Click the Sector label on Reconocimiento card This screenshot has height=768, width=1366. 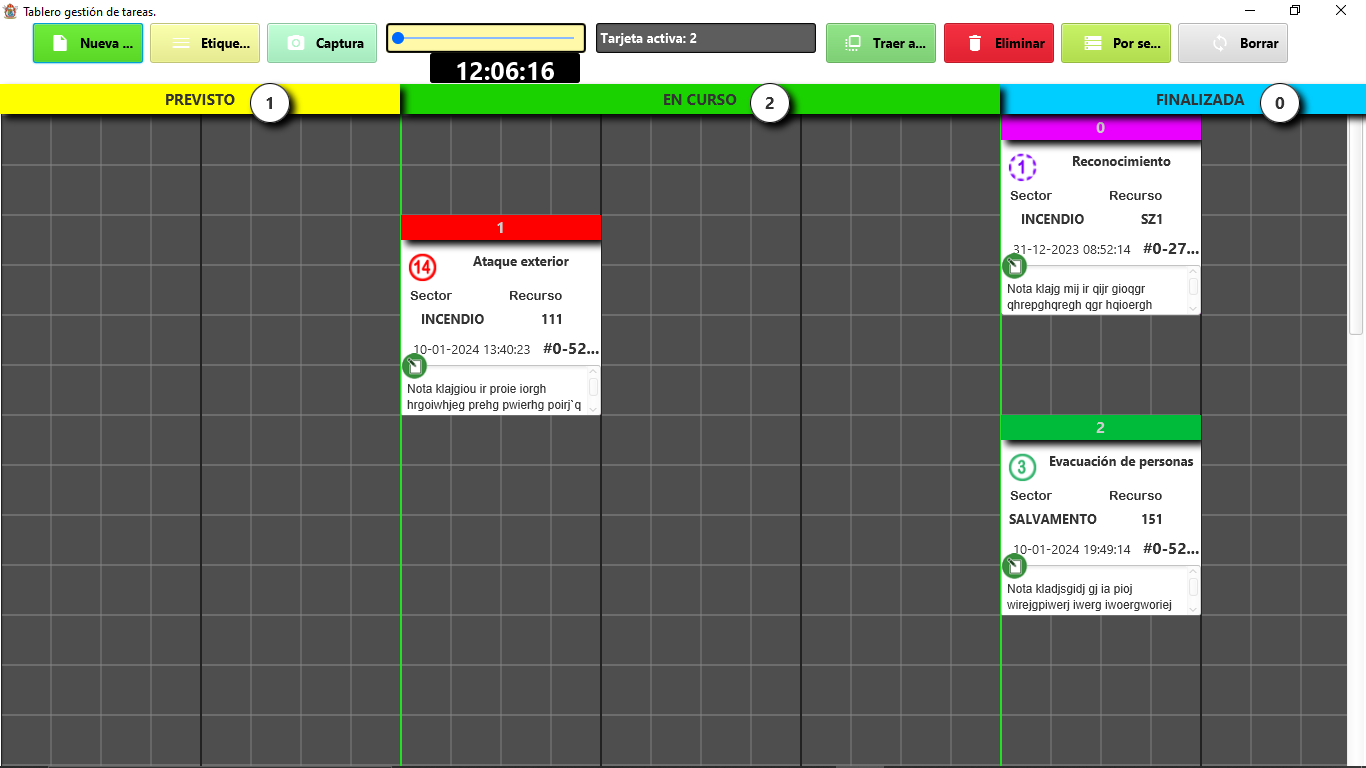[1031, 196]
